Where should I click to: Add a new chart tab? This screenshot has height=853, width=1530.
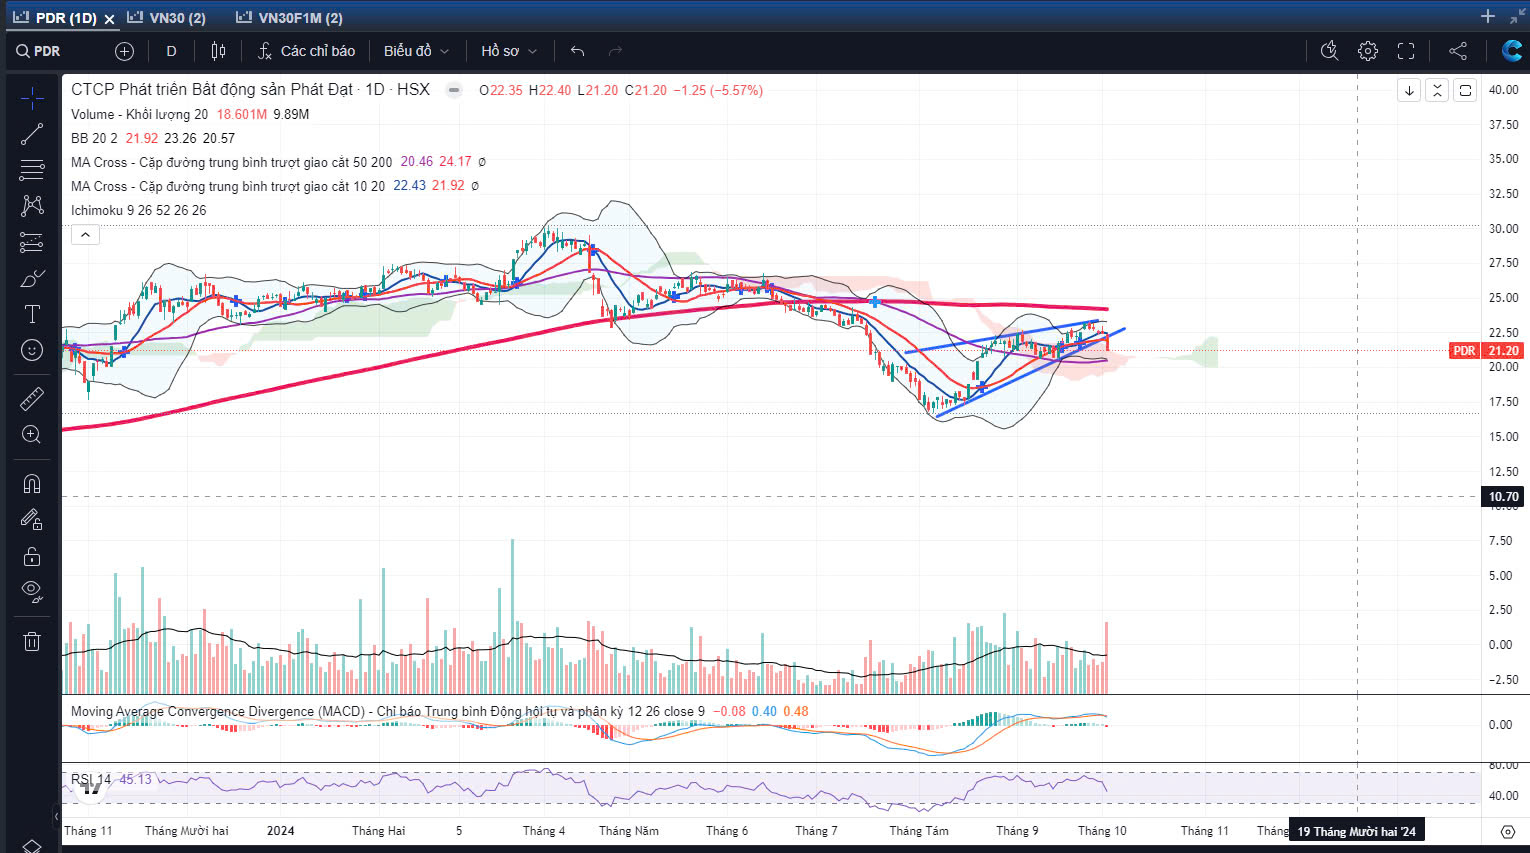click(1488, 16)
